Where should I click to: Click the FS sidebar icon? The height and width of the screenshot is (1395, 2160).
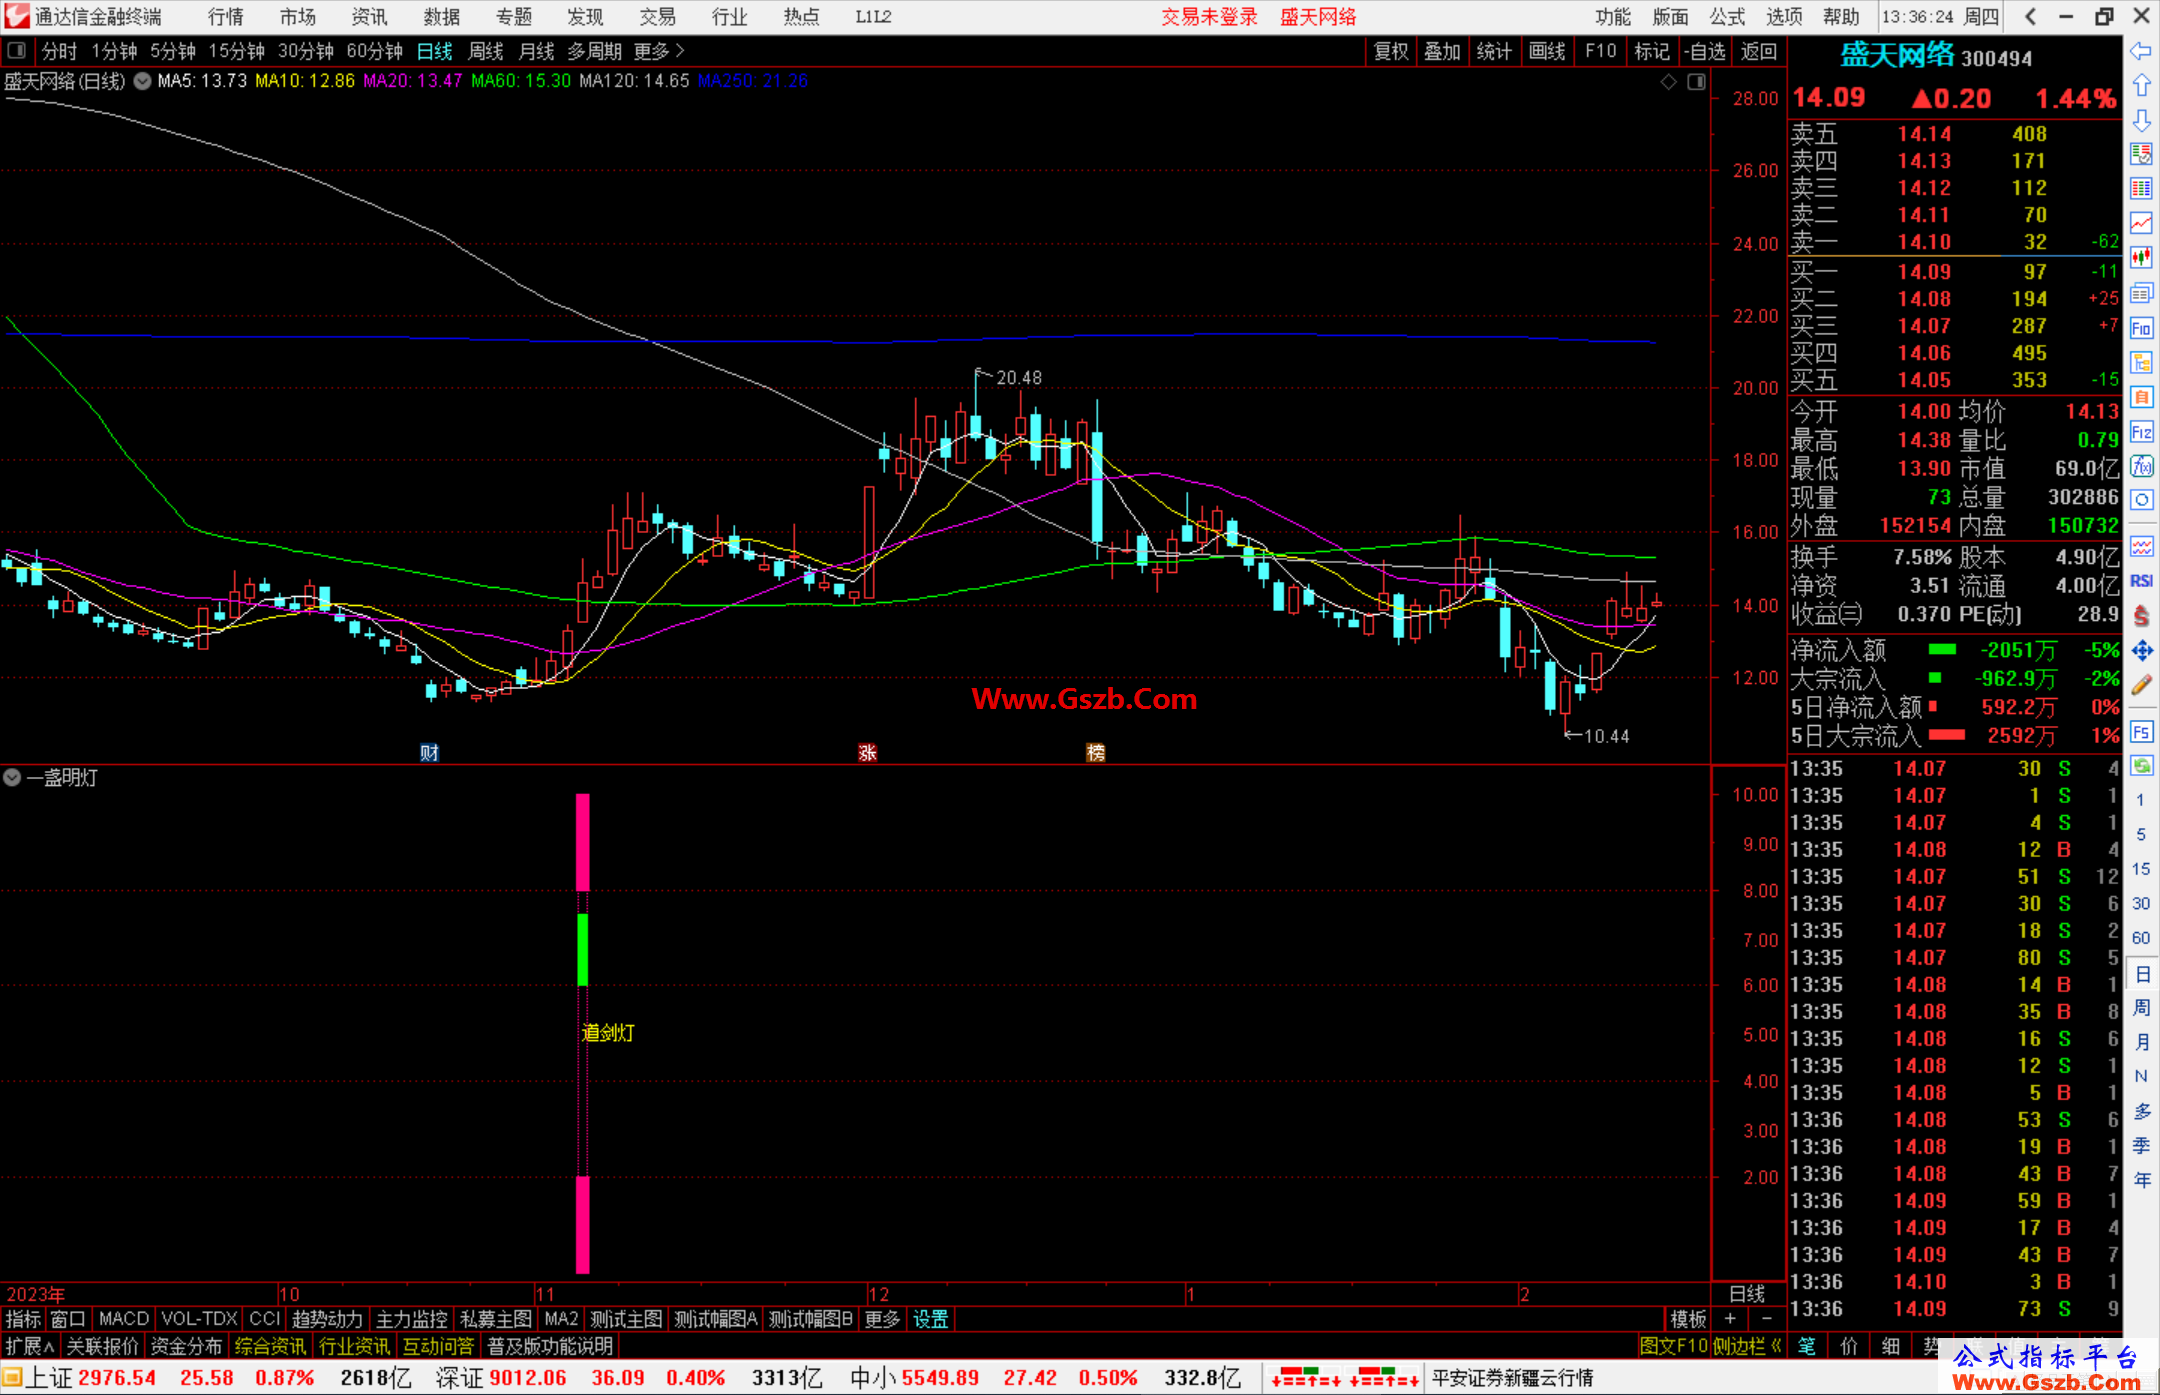click(2141, 732)
